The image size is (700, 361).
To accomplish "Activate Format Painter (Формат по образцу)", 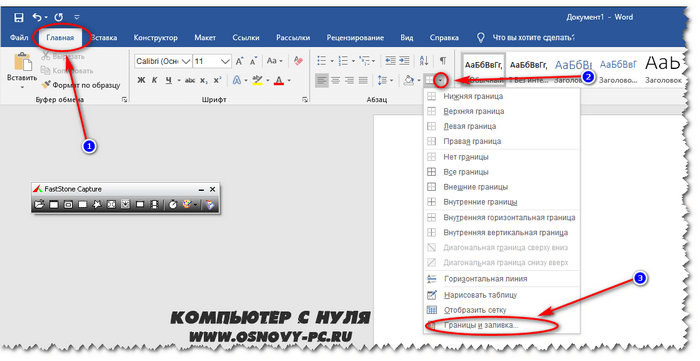I will click(x=80, y=84).
